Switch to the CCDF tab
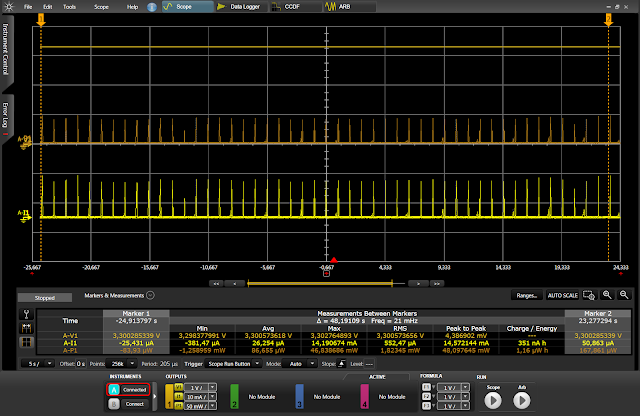640x416 pixels. [x=296, y=7]
